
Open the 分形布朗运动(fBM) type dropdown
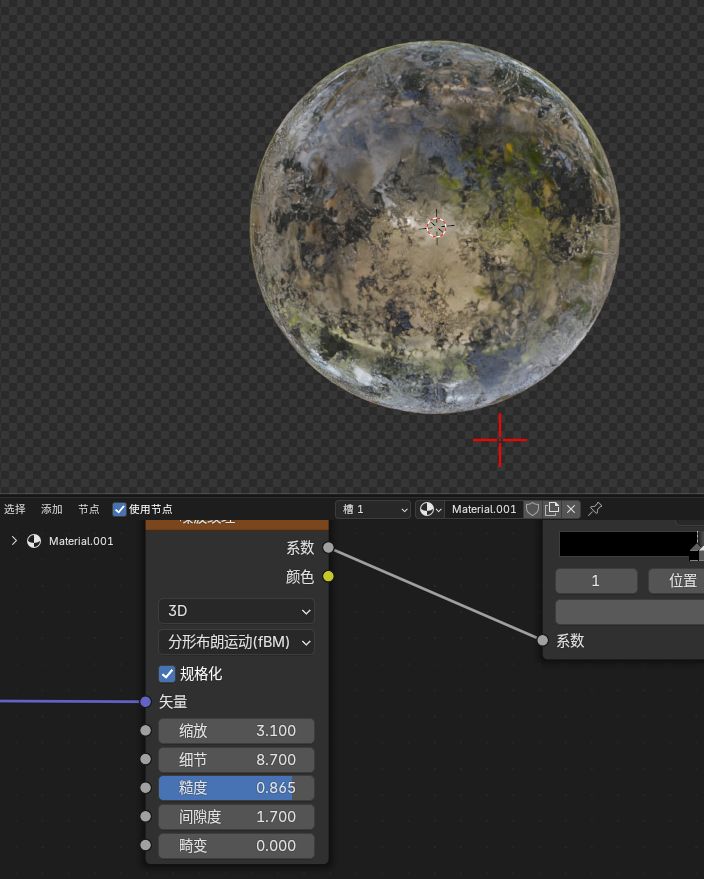[236, 642]
